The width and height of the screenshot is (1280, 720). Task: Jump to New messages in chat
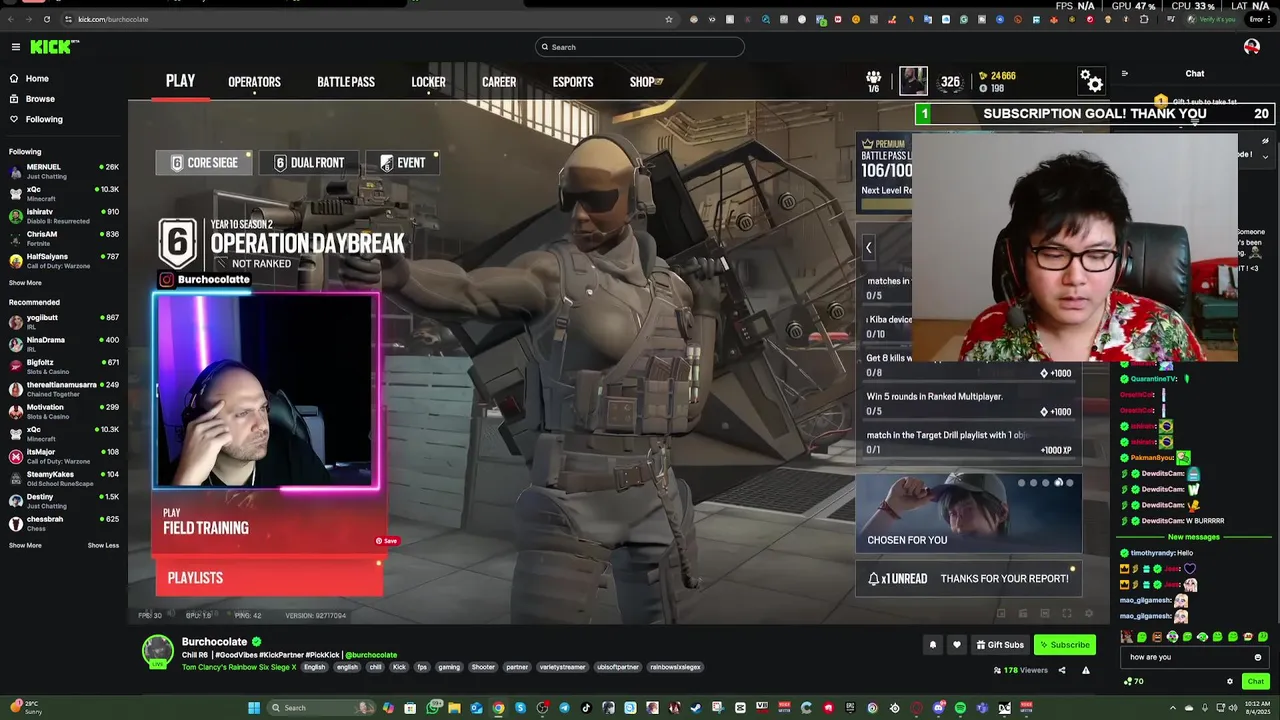tap(1194, 537)
